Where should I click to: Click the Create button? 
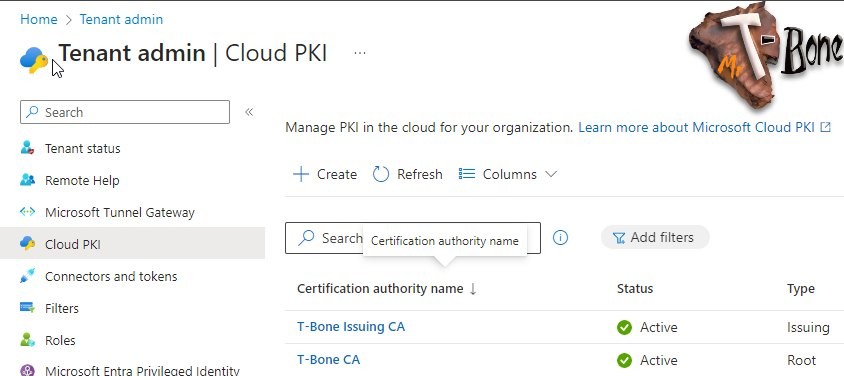pyautogui.click(x=325, y=174)
